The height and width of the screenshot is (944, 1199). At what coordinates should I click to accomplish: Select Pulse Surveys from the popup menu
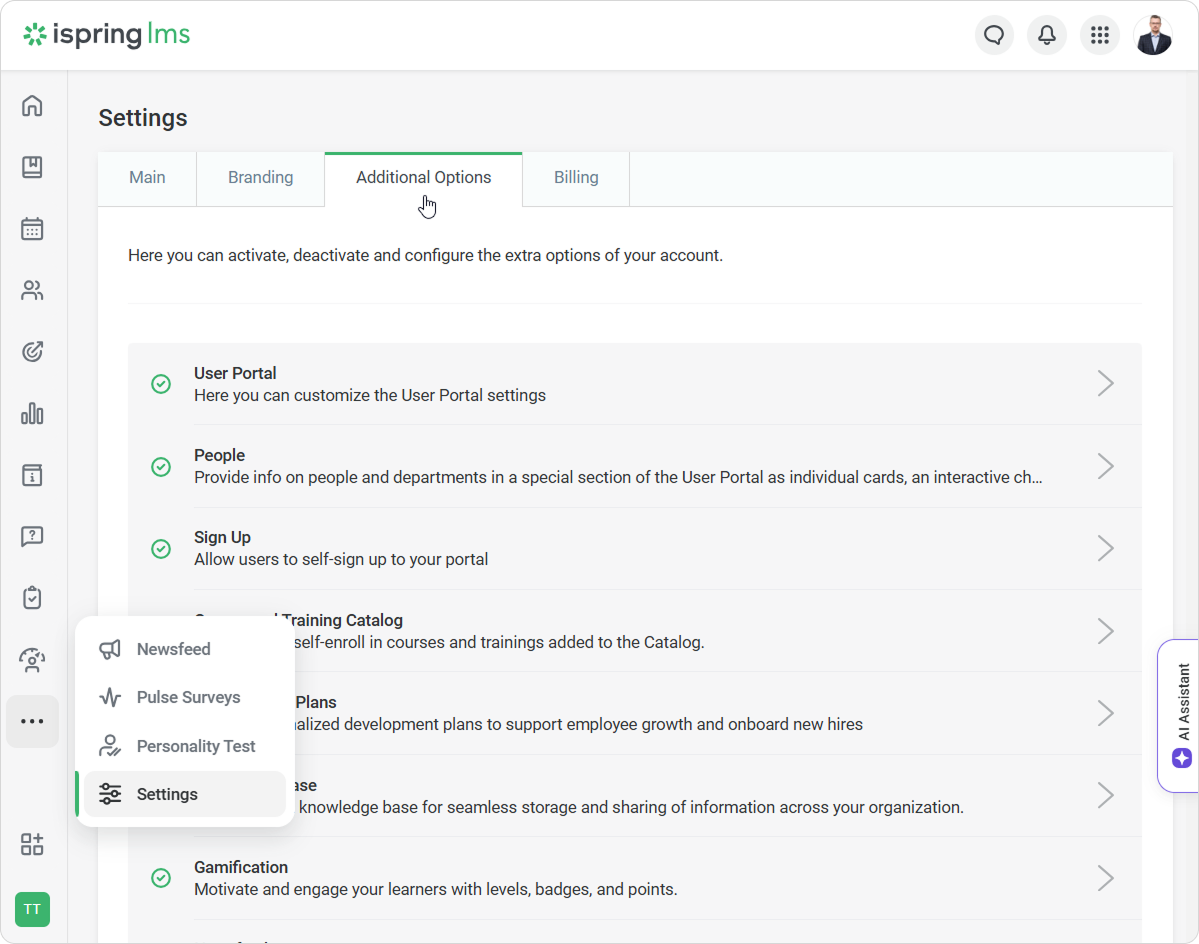point(188,697)
